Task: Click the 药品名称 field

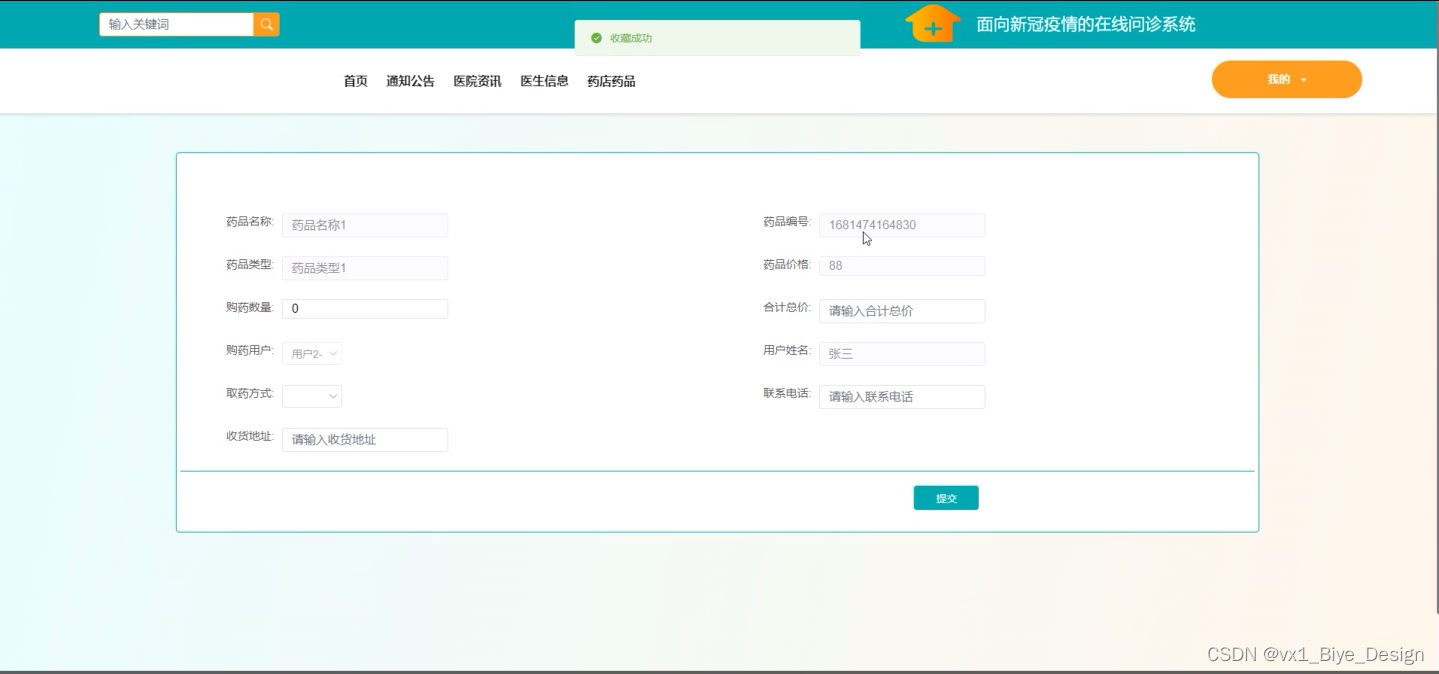Action: pyautogui.click(x=365, y=225)
